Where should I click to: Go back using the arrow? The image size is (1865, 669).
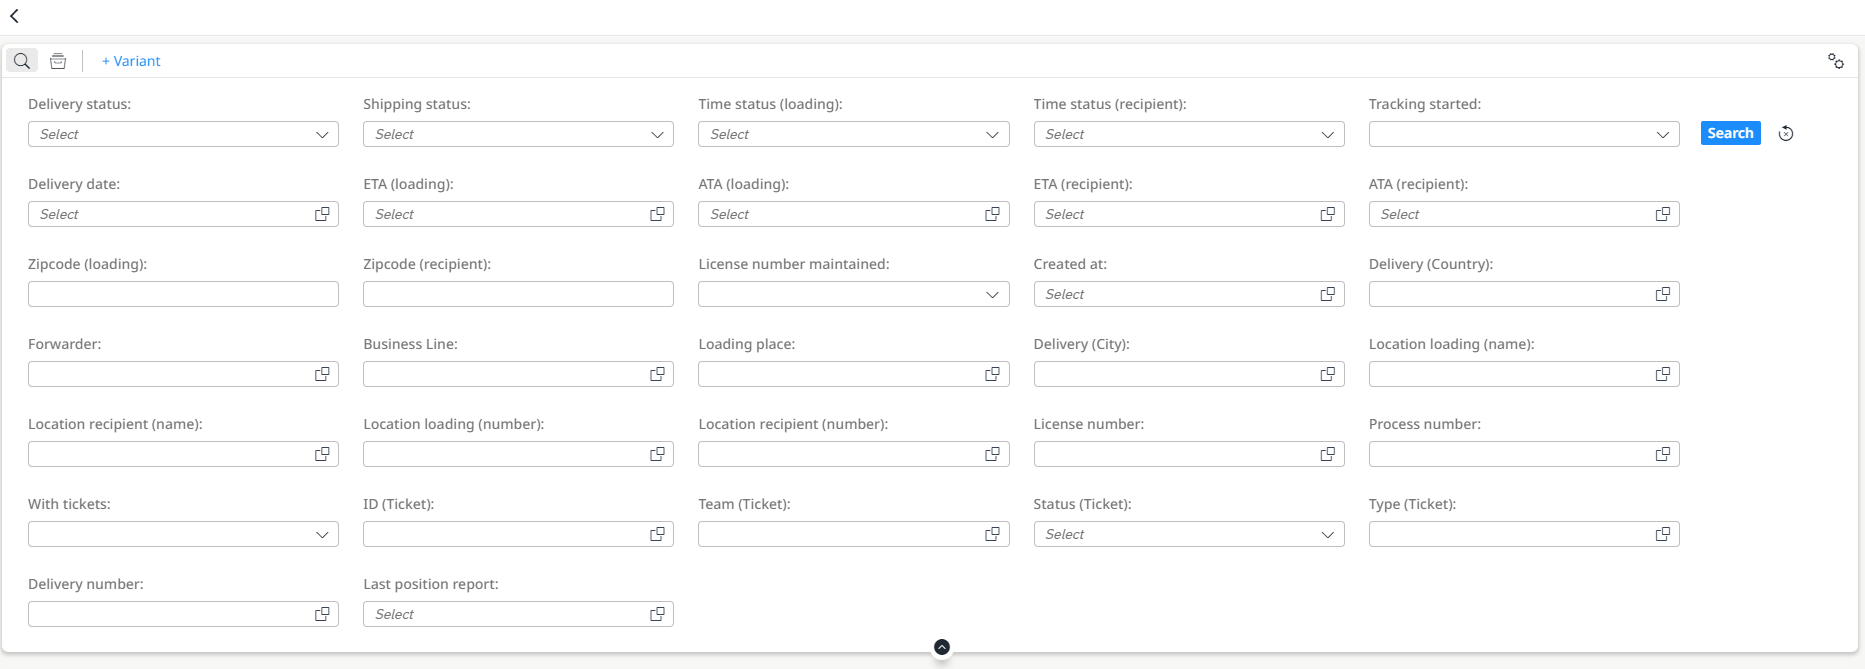pyautogui.click(x=14, y=16)
